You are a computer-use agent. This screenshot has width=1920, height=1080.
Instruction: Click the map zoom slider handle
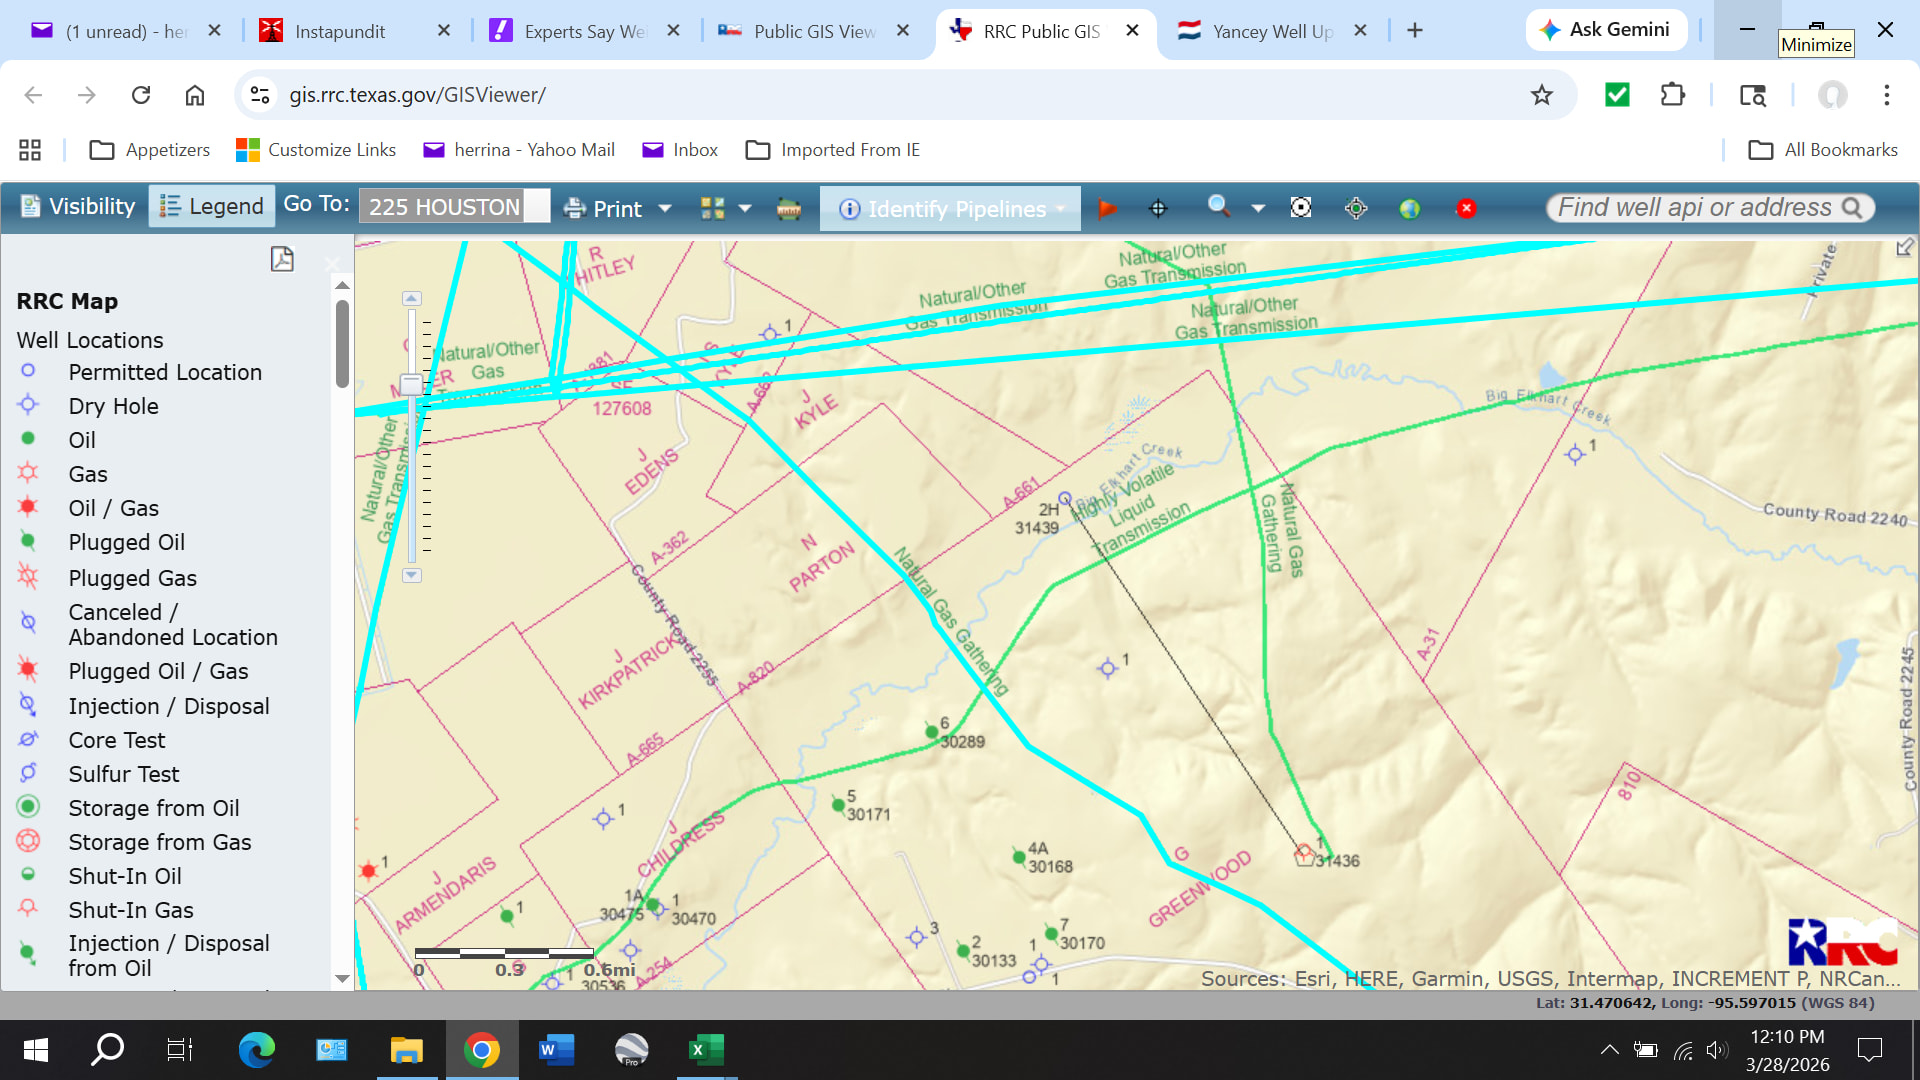[411, 384]
